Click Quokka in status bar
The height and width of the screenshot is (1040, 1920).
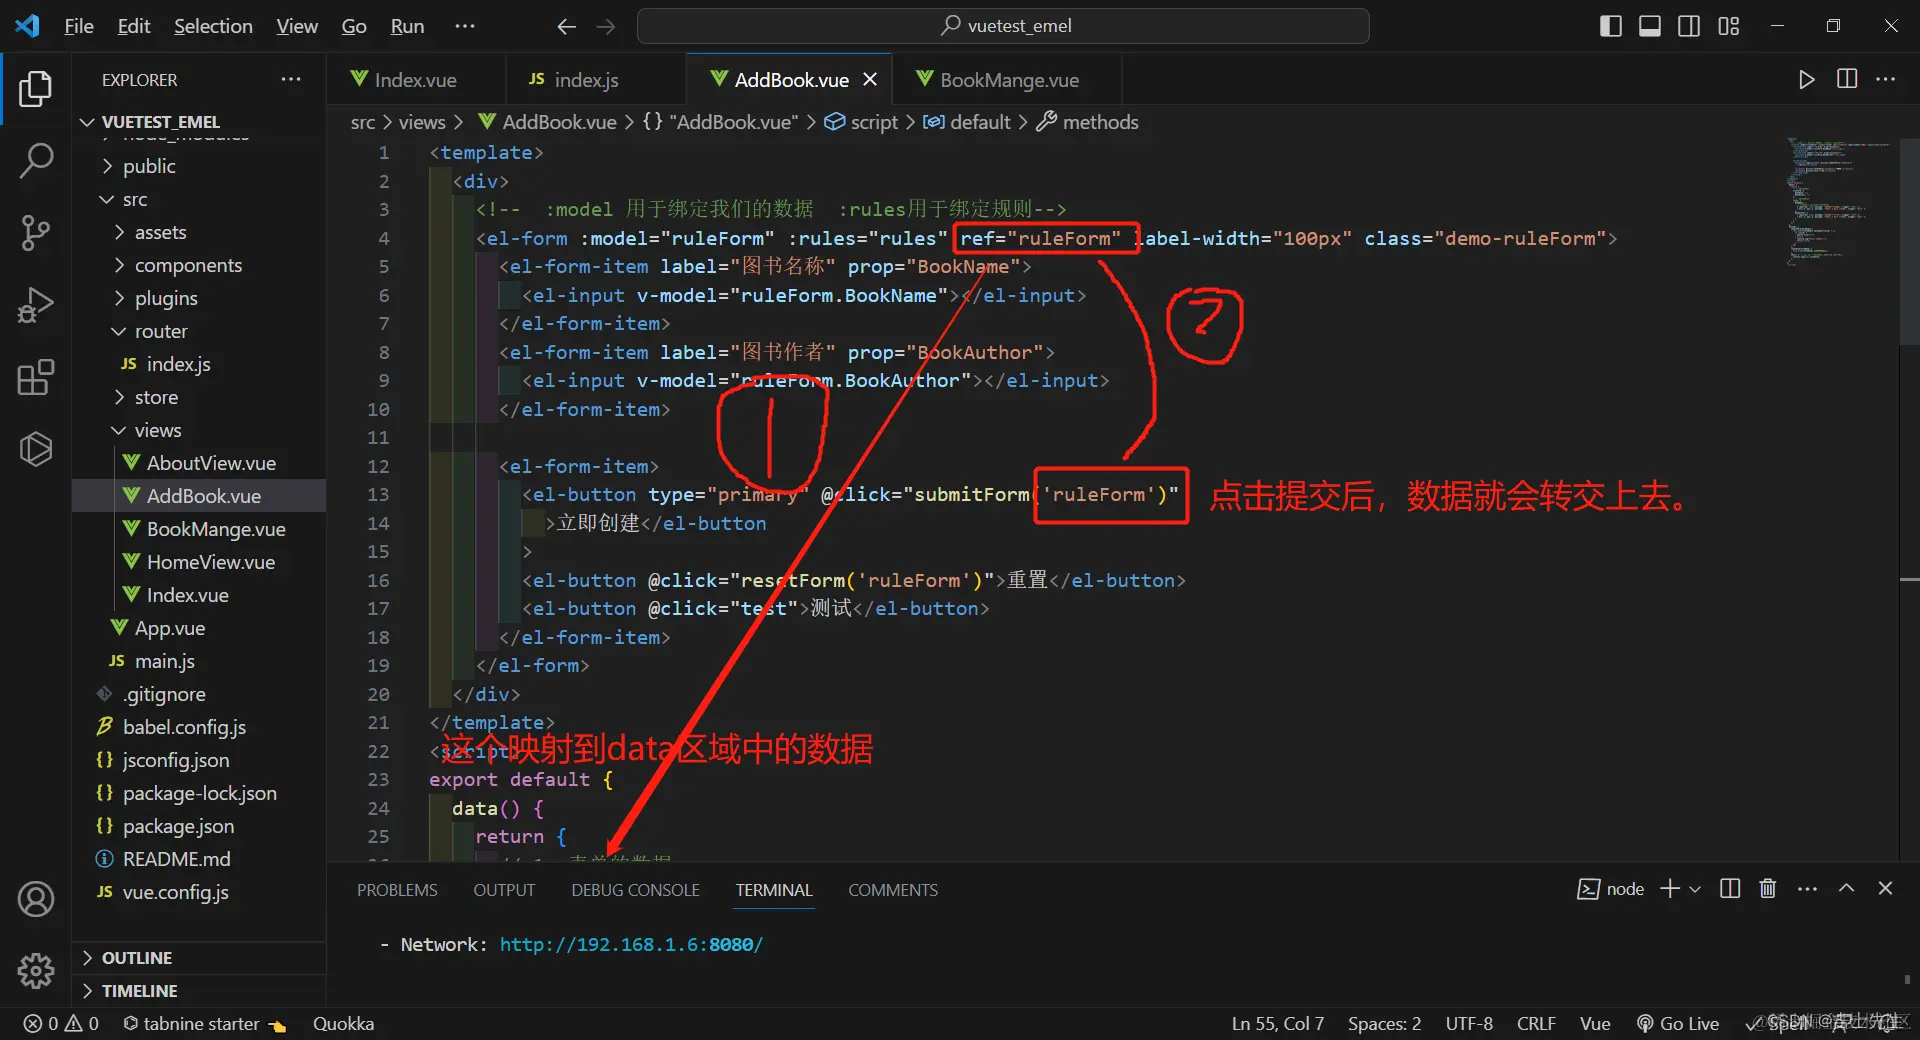pyautogui.click(x=343, y=1024)
